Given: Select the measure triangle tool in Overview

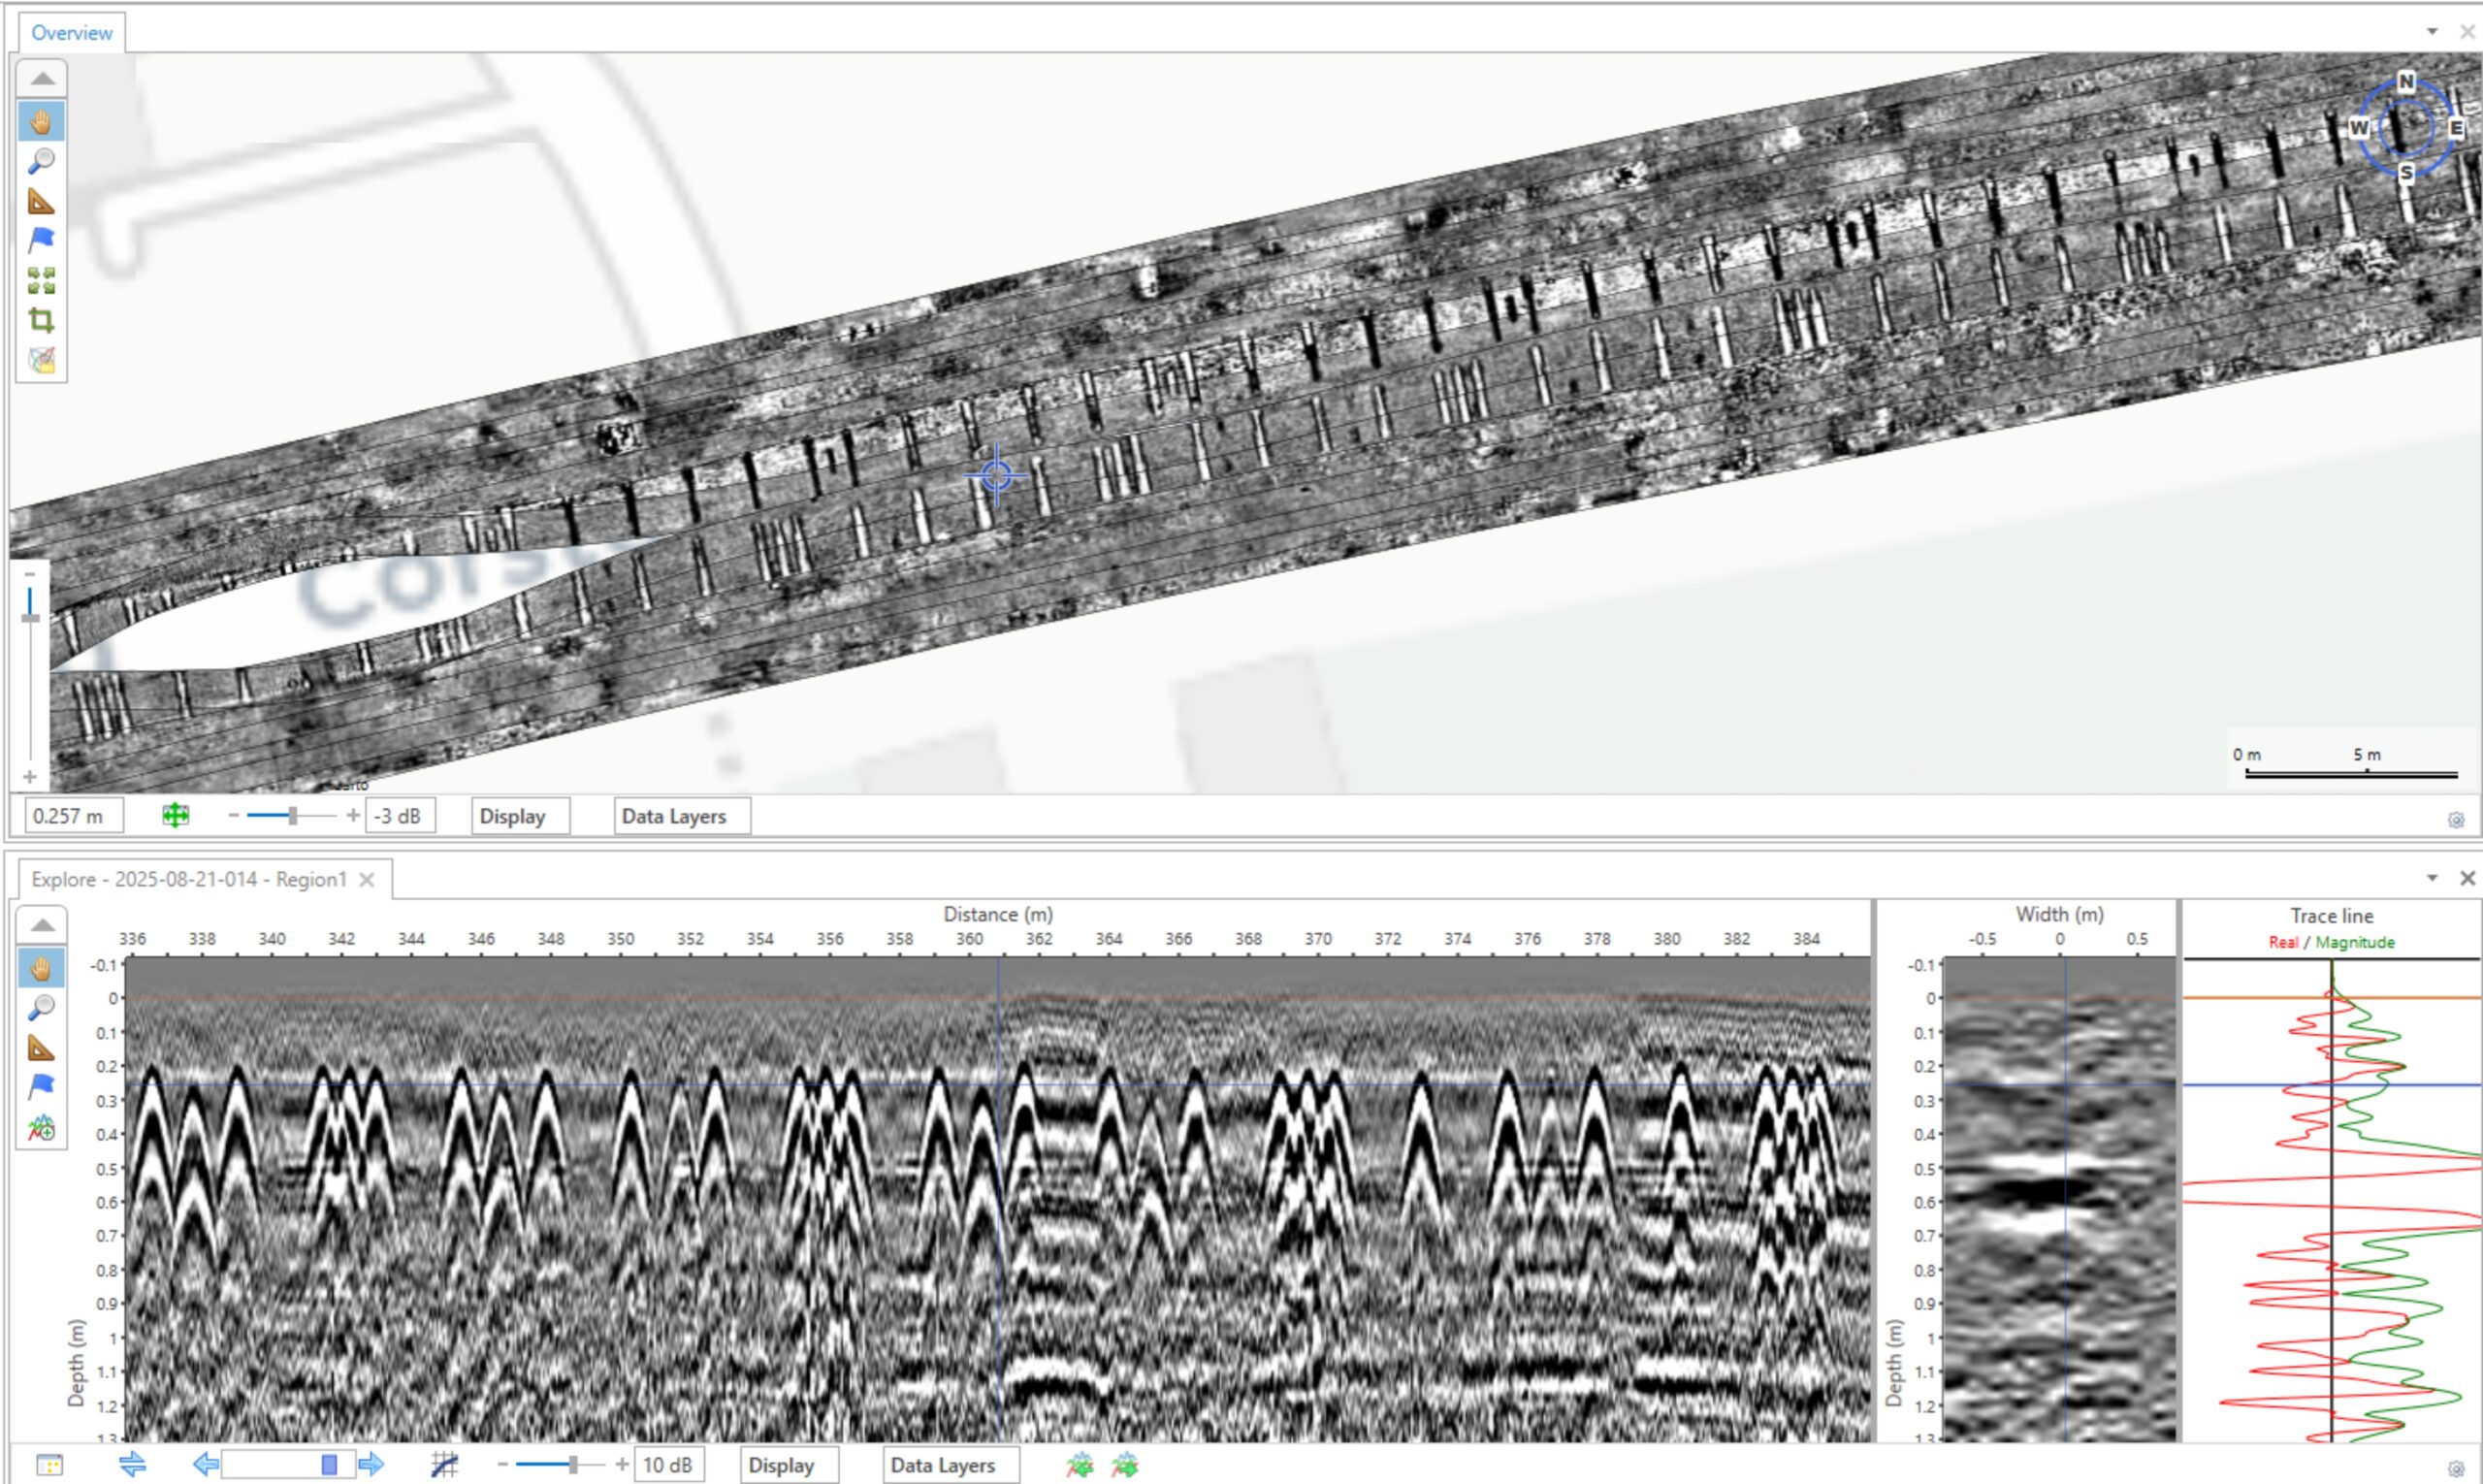Looking at the screenshot, I should click(41, 201).
